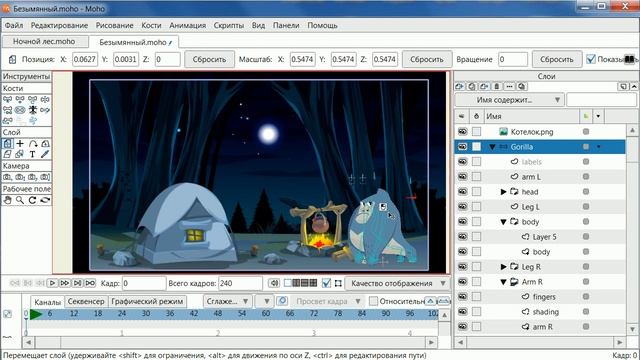Viewport: 640px width, 360px height.
Task: Open the Анимация menu
Action: coord(187,25)
